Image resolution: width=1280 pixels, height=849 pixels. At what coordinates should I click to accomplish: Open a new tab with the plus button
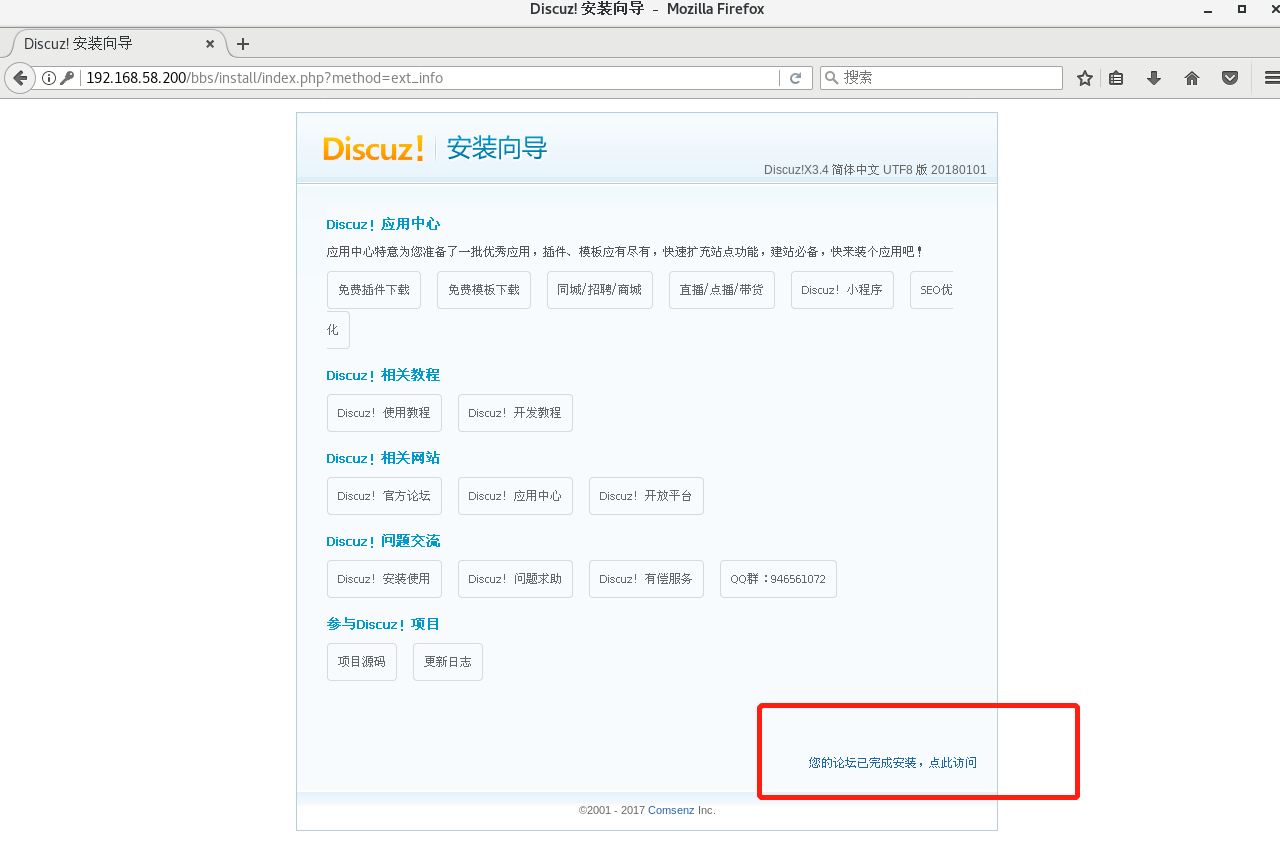[x=242, y=44]
